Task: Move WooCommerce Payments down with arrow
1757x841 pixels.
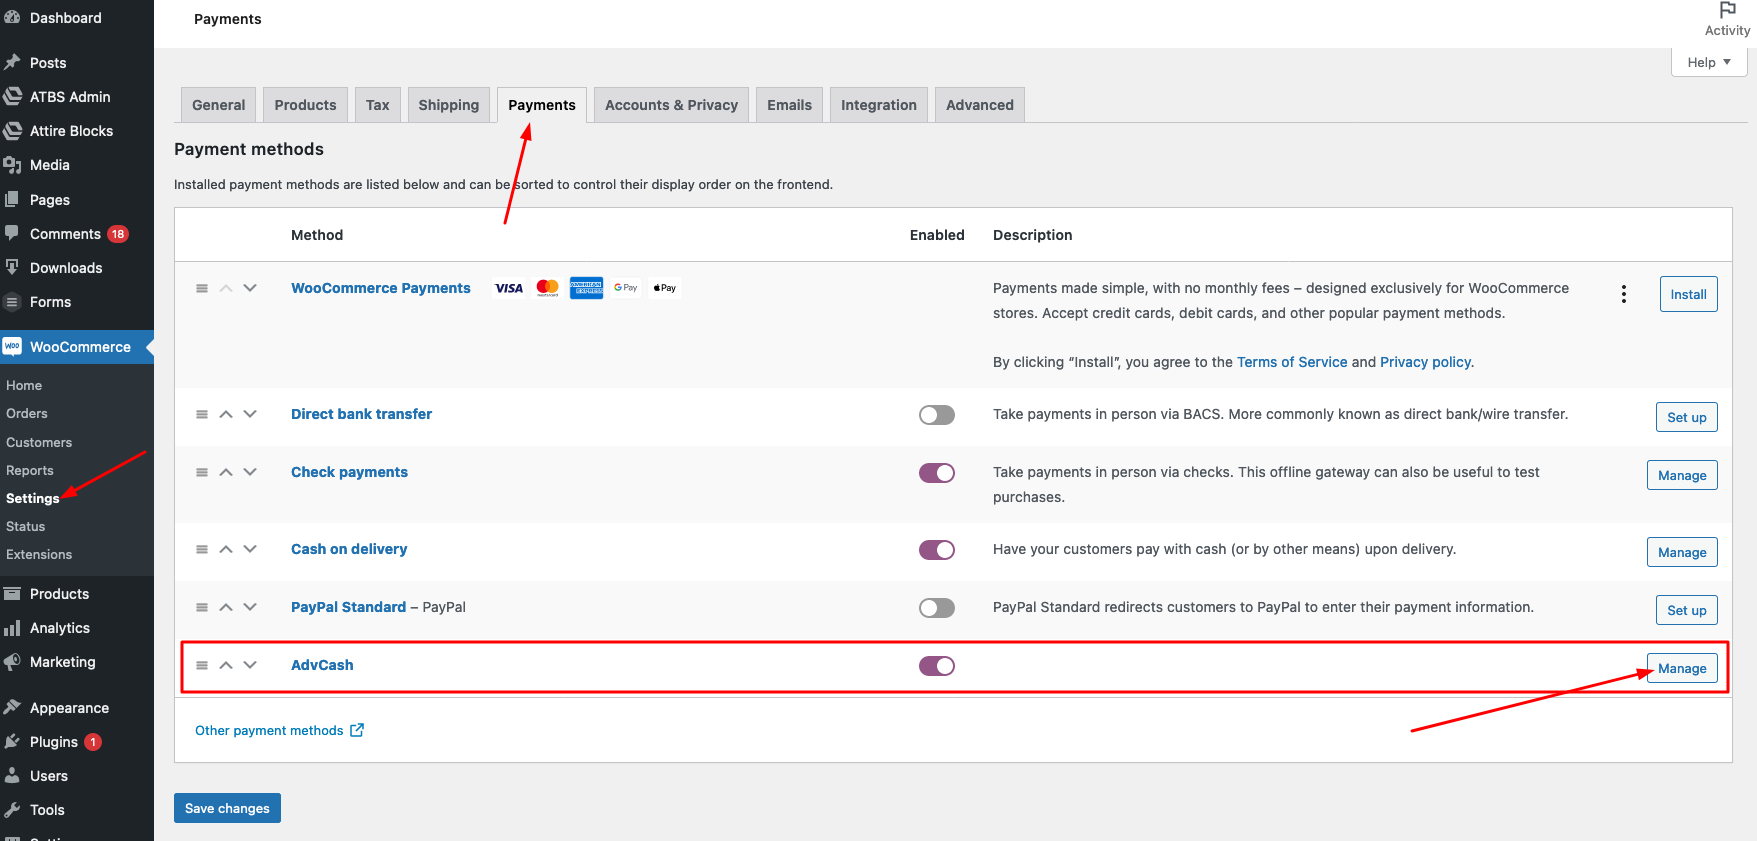Action: 250,288
